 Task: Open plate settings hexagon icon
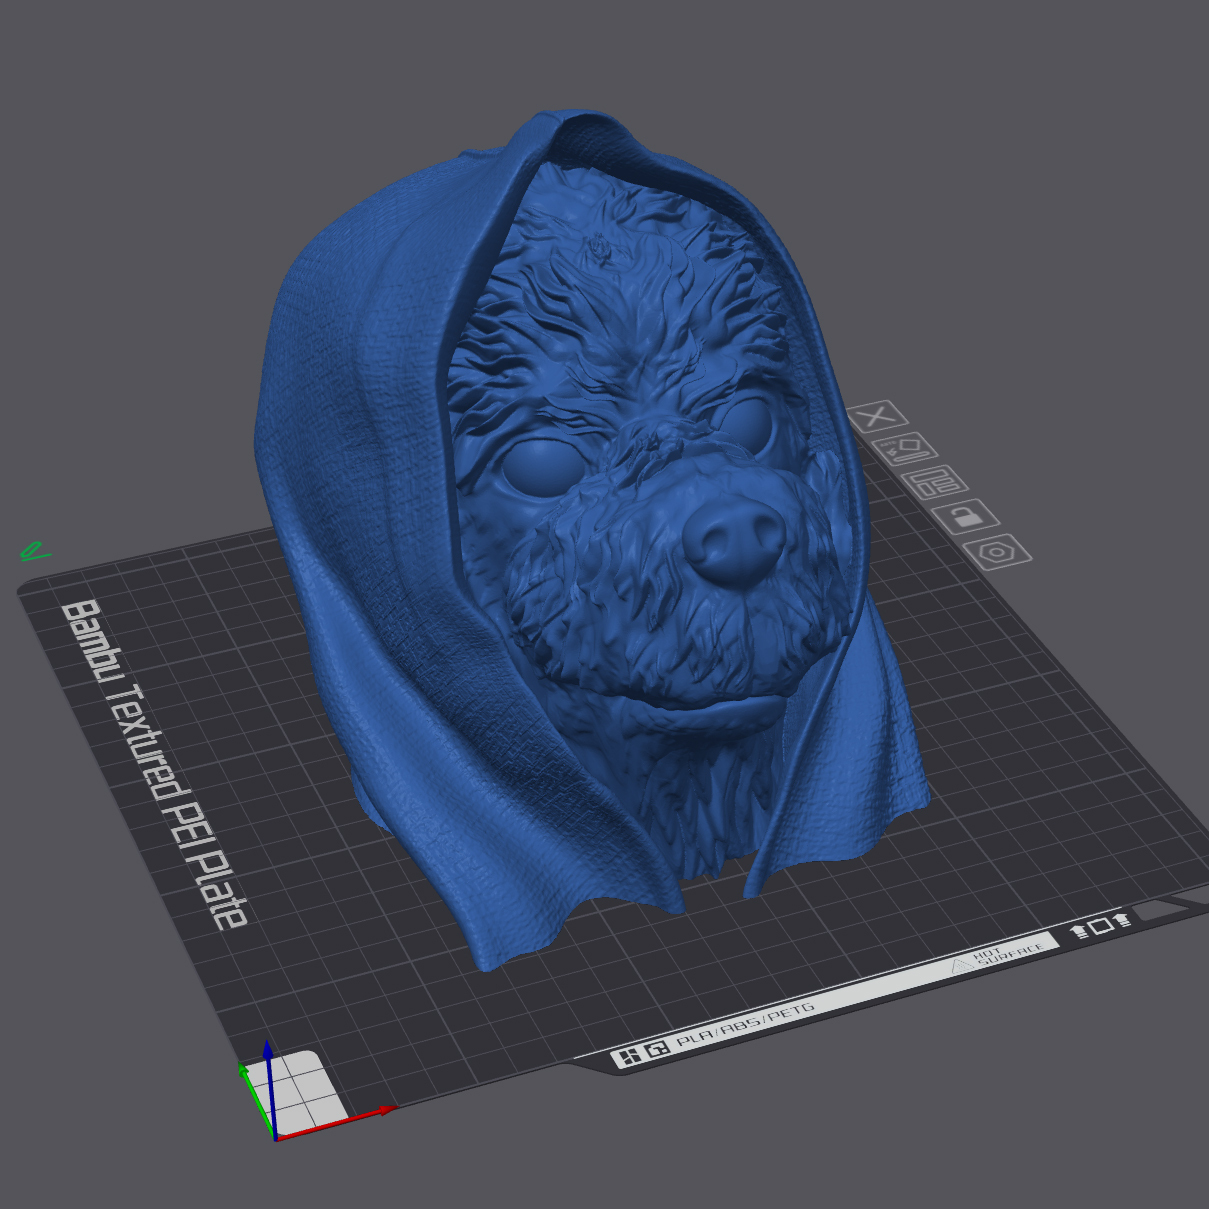997,552
